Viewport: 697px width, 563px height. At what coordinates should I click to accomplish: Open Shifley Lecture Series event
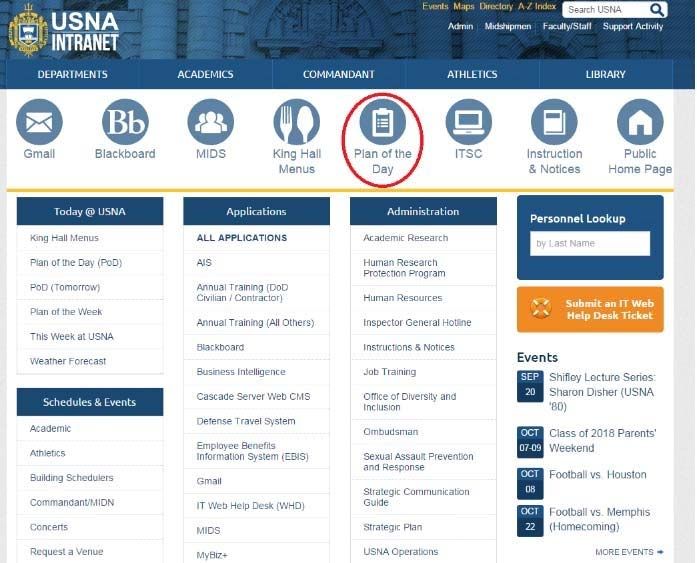click(602, 392)
